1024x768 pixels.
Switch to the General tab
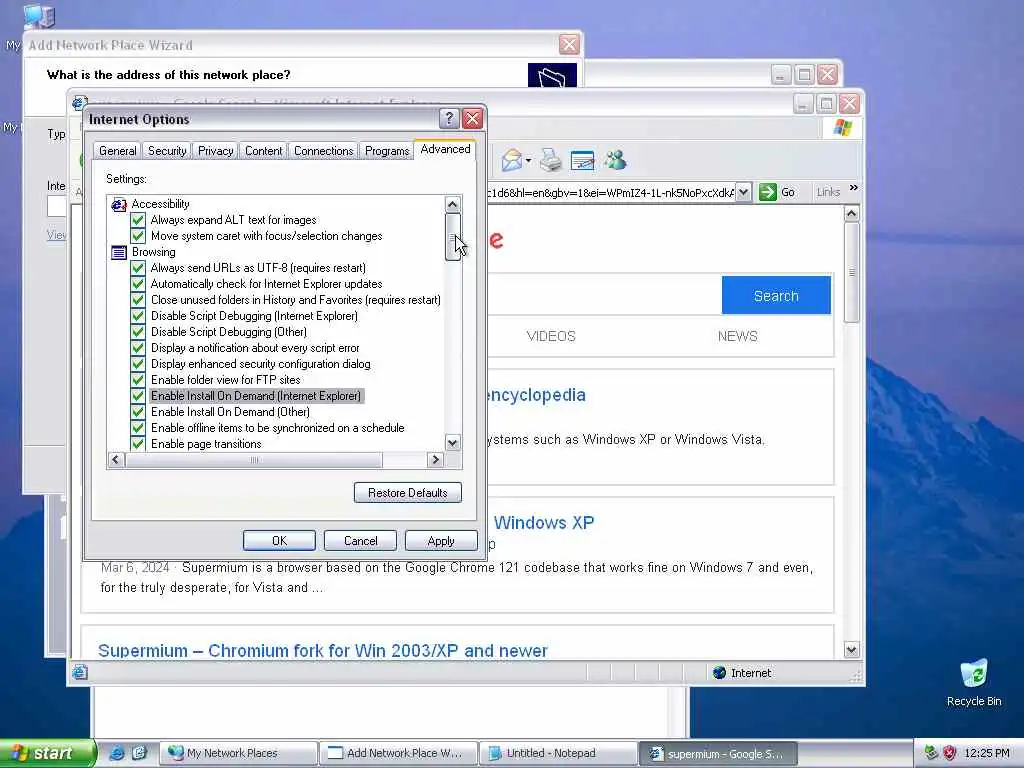point(118,151)
